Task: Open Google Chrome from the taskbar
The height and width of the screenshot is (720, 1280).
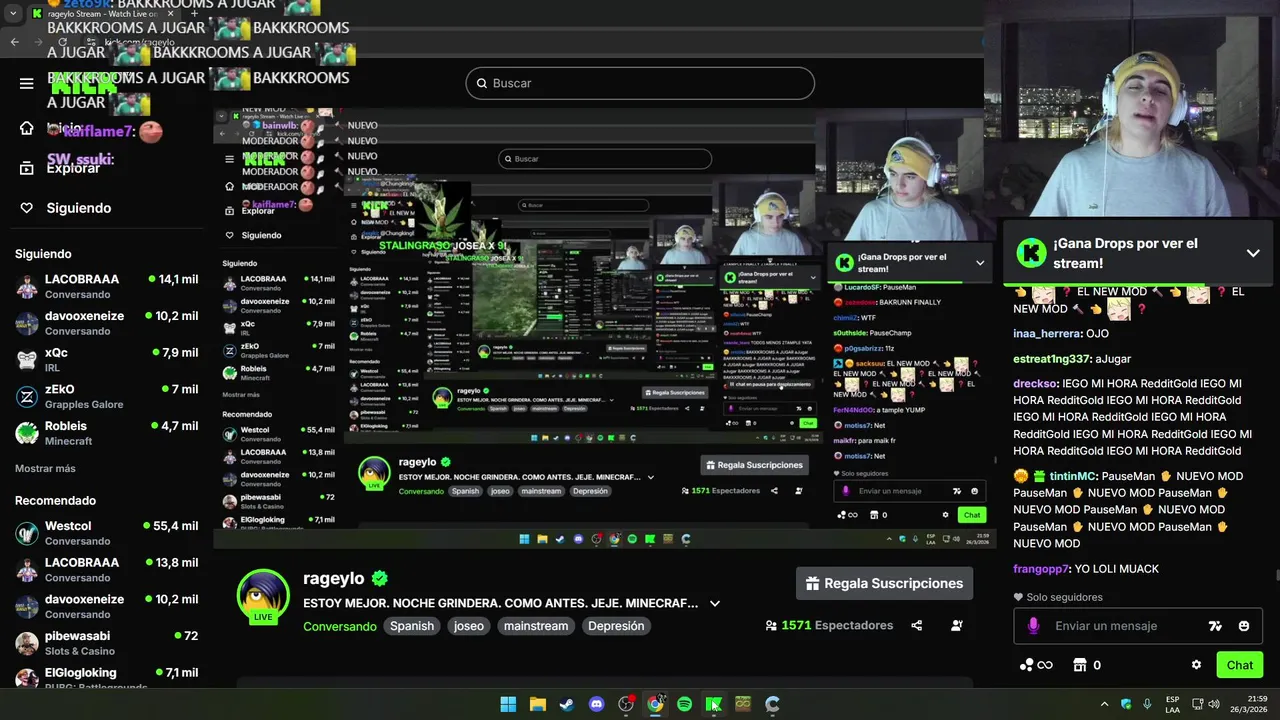Action: 655,704
